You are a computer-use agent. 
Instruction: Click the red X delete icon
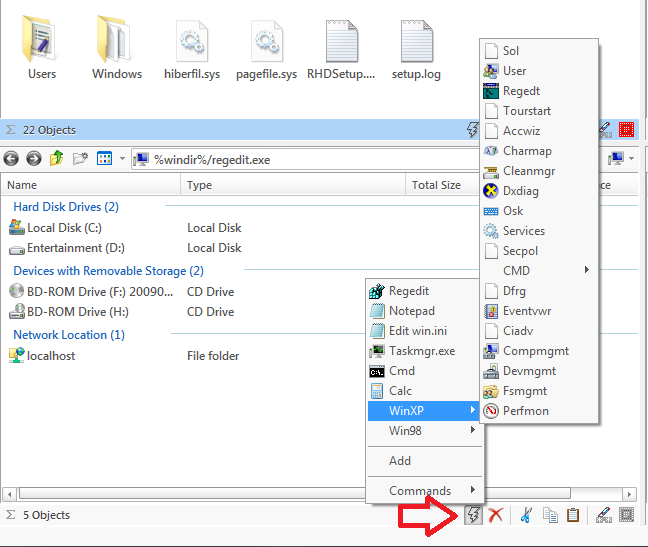click(x=496, y=515)
